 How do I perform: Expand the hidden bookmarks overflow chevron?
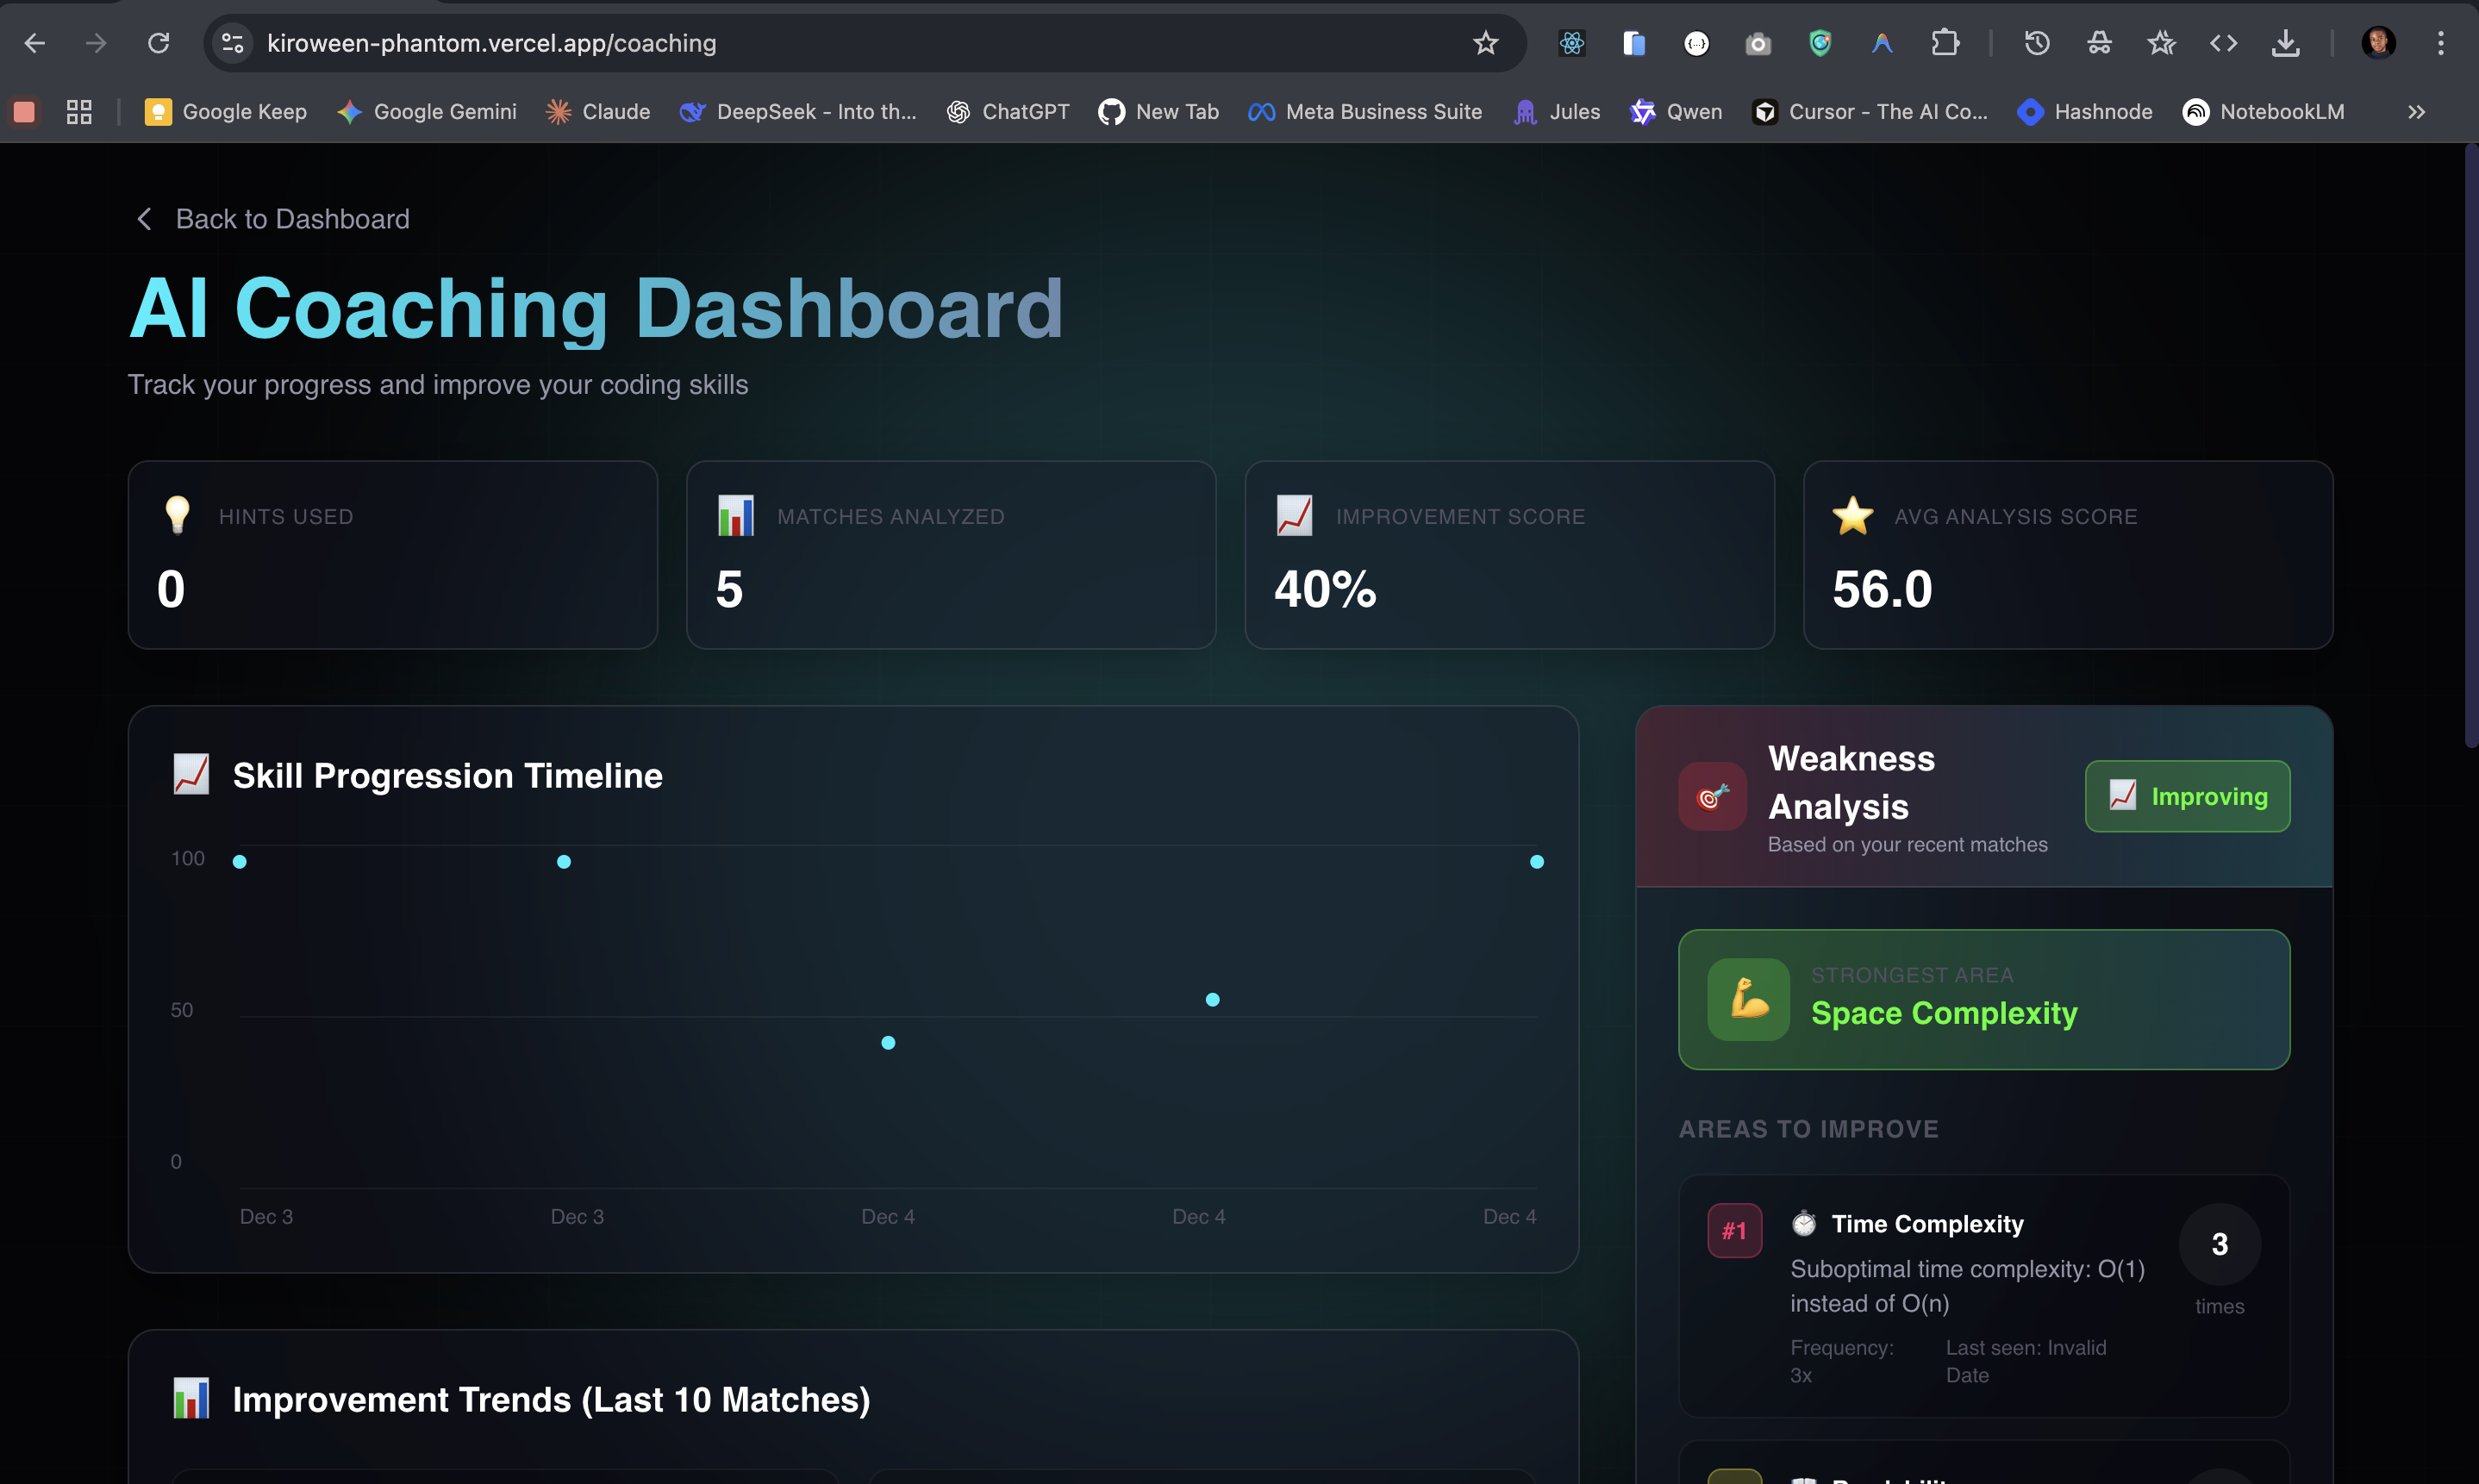(2416, 112)
